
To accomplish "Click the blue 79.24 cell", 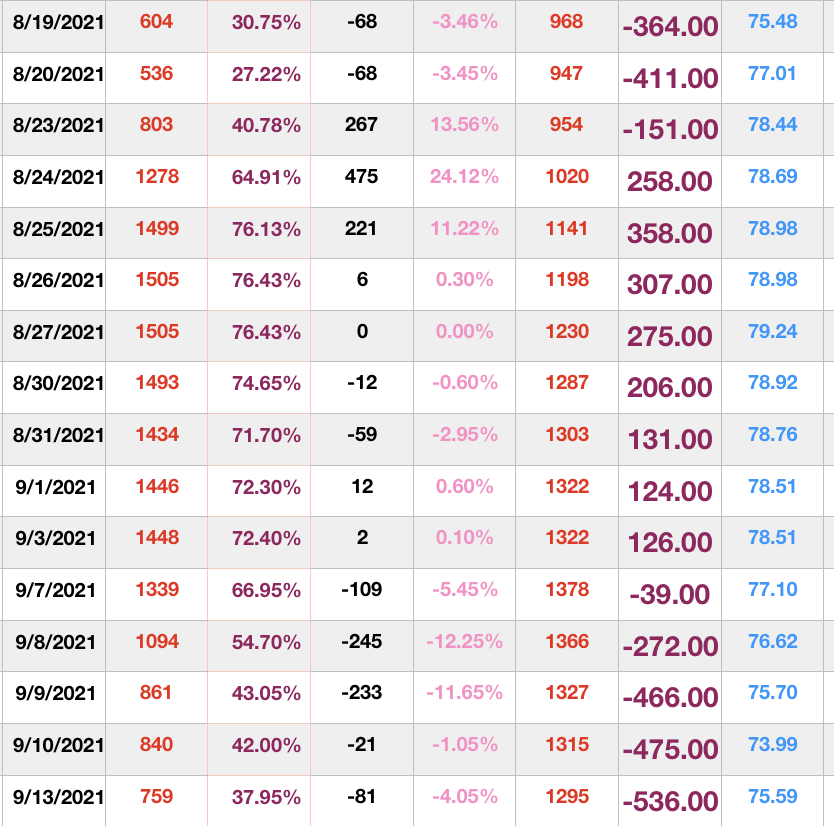I will pyautogui.click(x=773, y=331).
